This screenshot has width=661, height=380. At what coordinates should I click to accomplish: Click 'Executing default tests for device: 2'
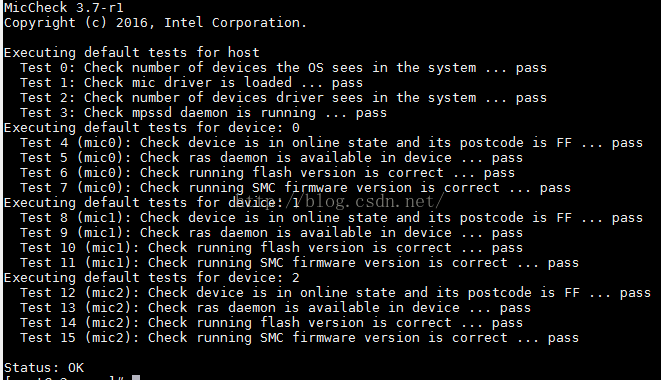(152, 278)
